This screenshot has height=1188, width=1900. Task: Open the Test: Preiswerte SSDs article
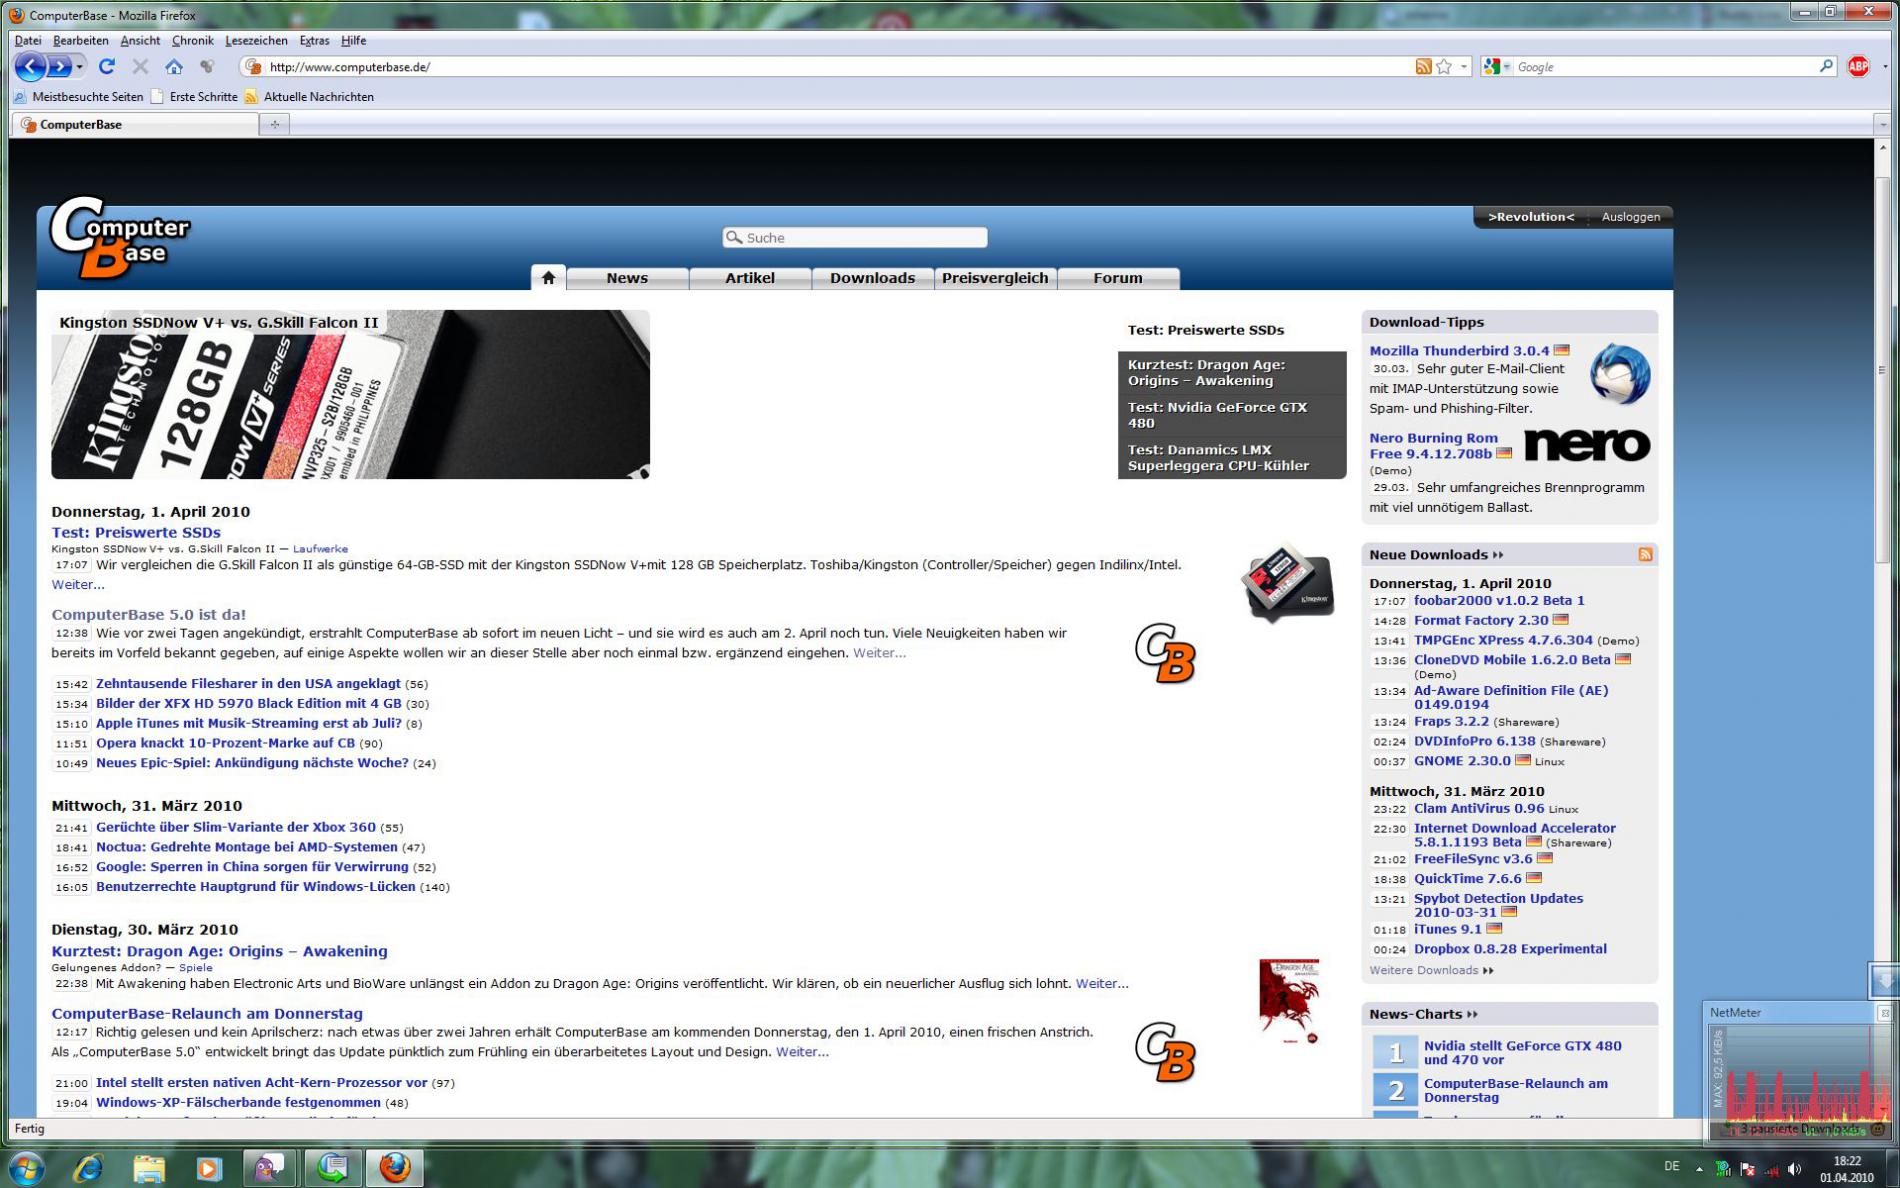[136, 533]
